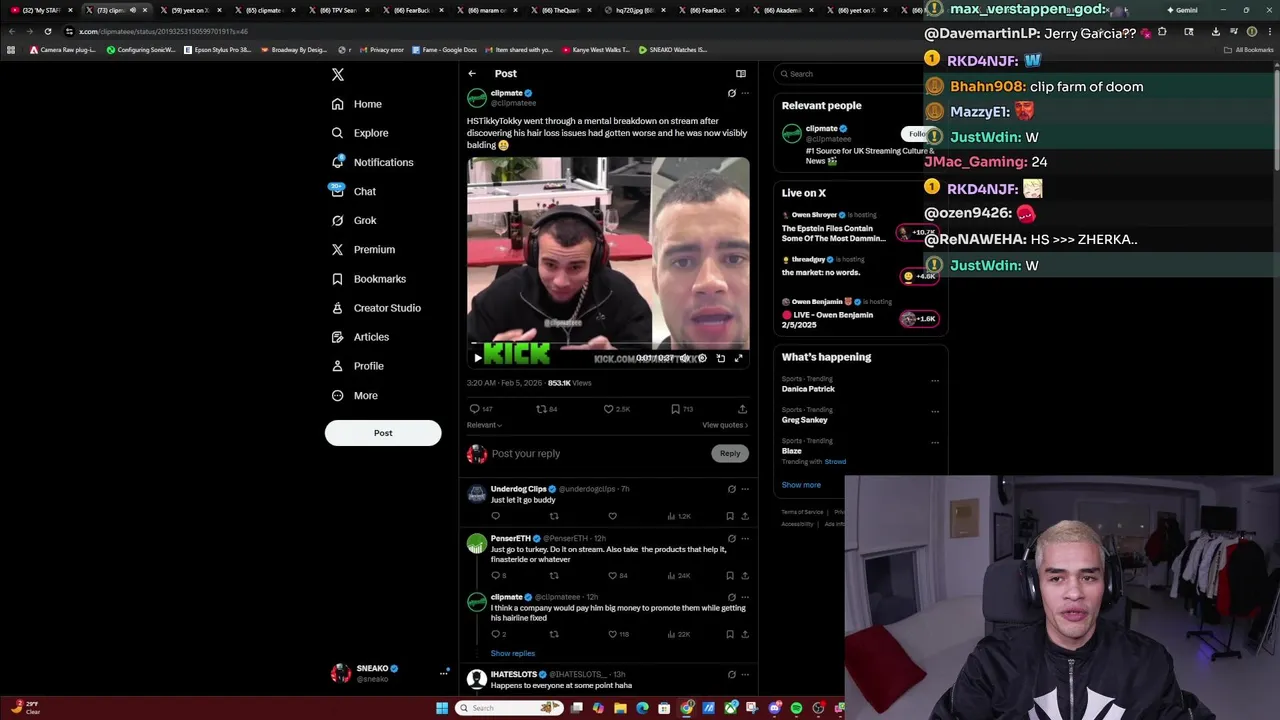Screen dimensions: 1280x720
Task: Open Fame - Google Docs bookmark
Action: [443, 50]
